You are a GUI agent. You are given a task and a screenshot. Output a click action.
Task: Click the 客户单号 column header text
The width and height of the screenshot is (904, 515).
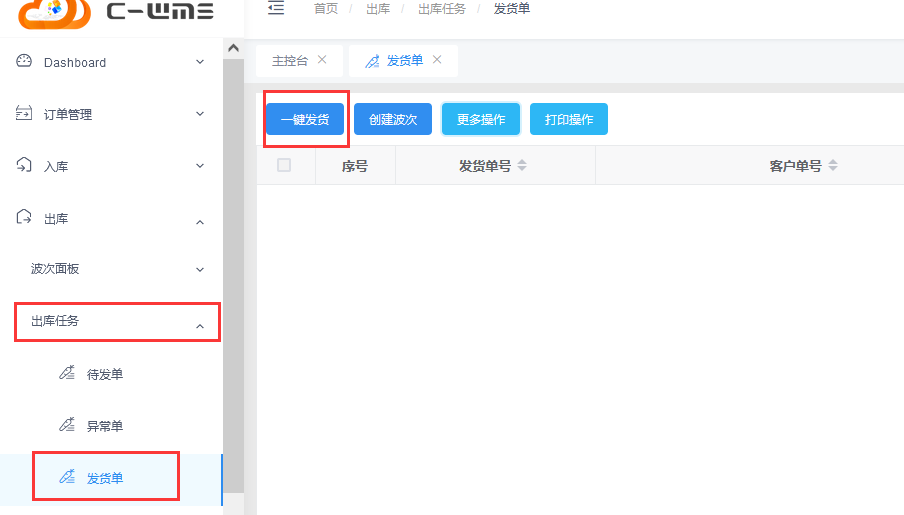(x=796, y=166)
